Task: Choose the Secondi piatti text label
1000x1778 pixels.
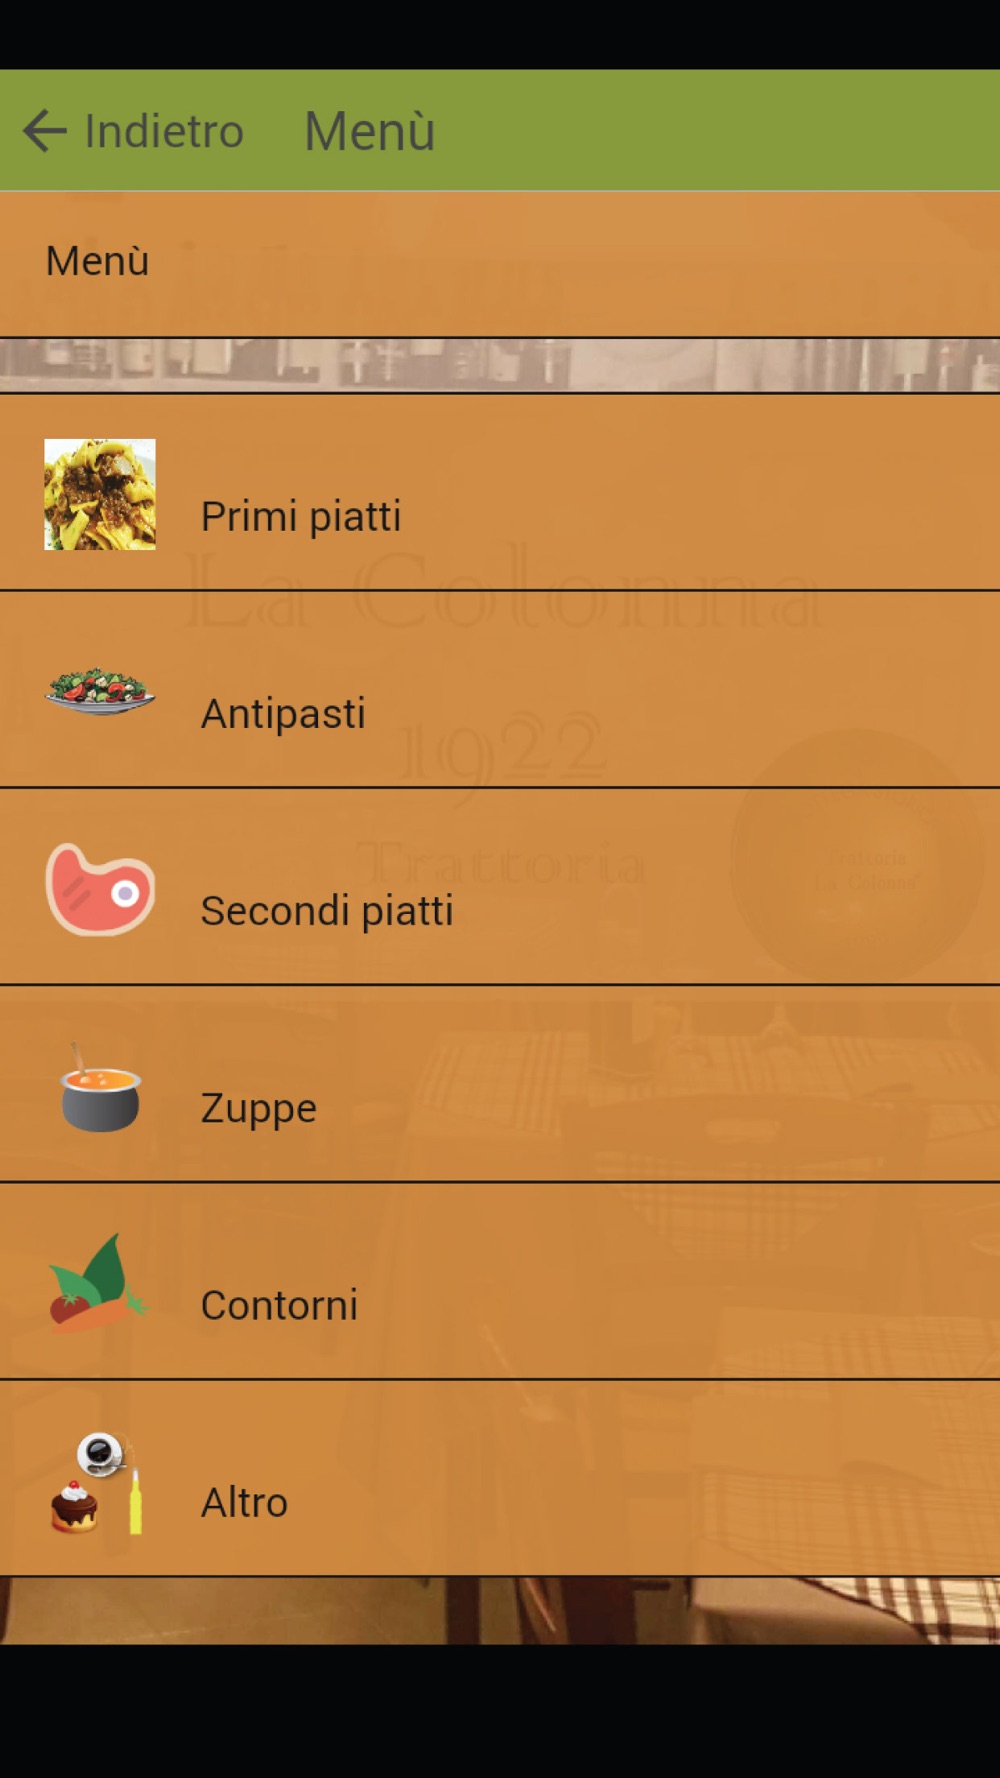Action: point(327,911)
